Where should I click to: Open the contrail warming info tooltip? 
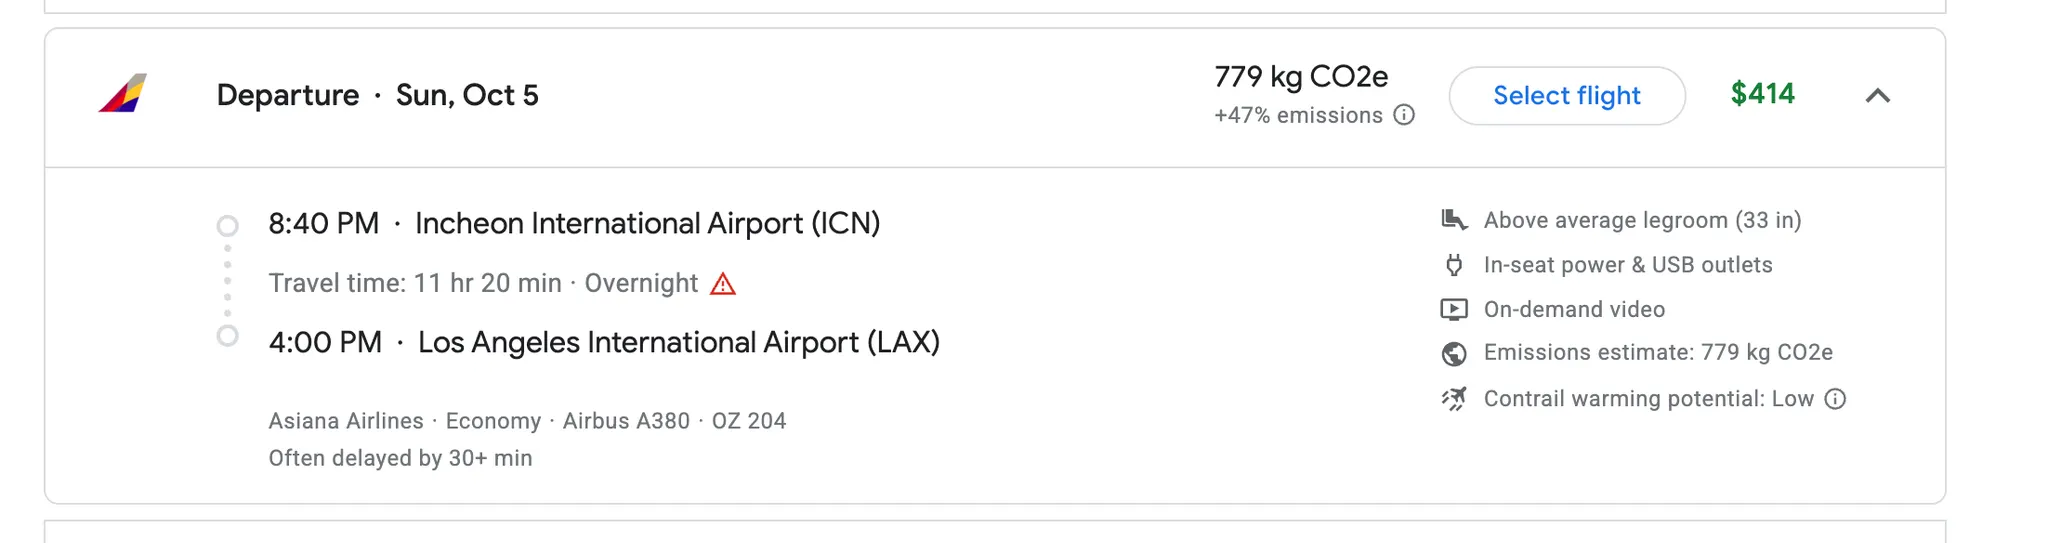[x=1835, y=399]
